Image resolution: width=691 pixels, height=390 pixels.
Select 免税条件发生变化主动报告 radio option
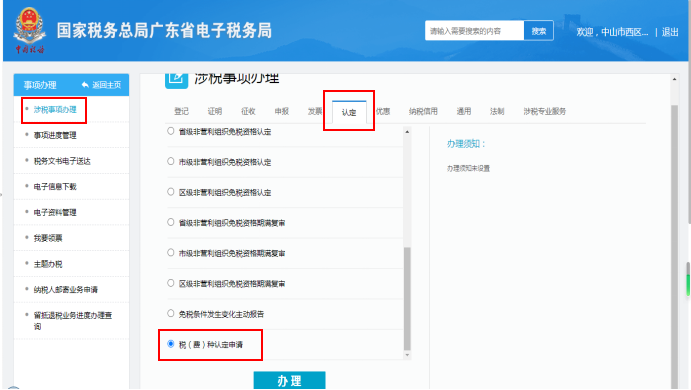(x=171, y=313)
